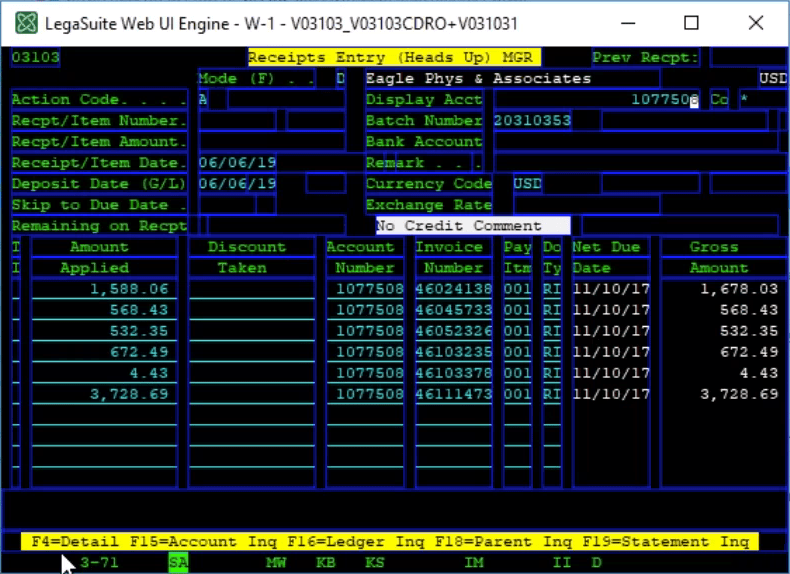Click invoice number 46024138

(x=453, y=289)
